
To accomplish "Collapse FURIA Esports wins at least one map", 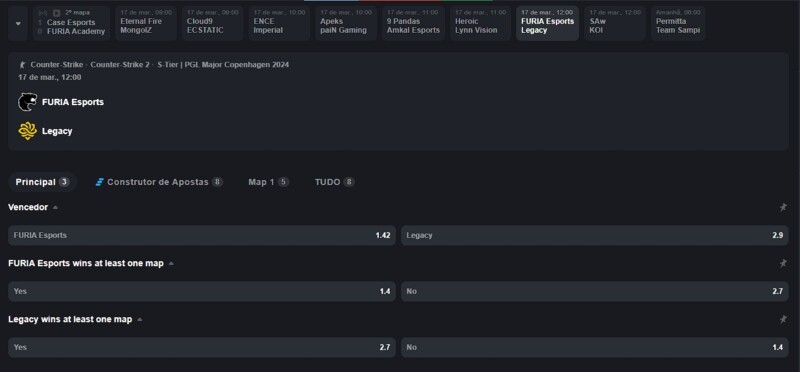I will pyautogui.click(x=171, y=264).
